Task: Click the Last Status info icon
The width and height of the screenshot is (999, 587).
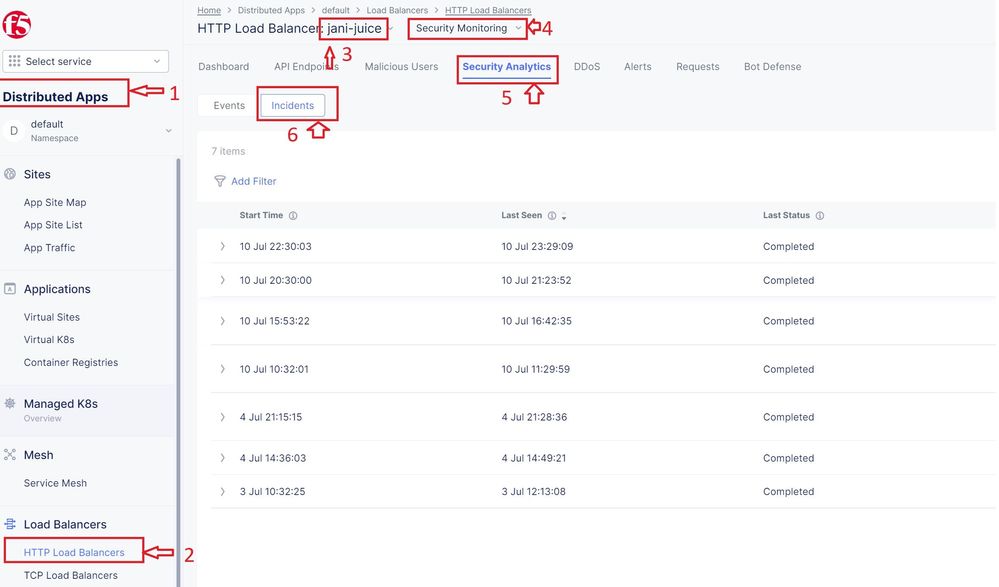Action: [820, 216]
